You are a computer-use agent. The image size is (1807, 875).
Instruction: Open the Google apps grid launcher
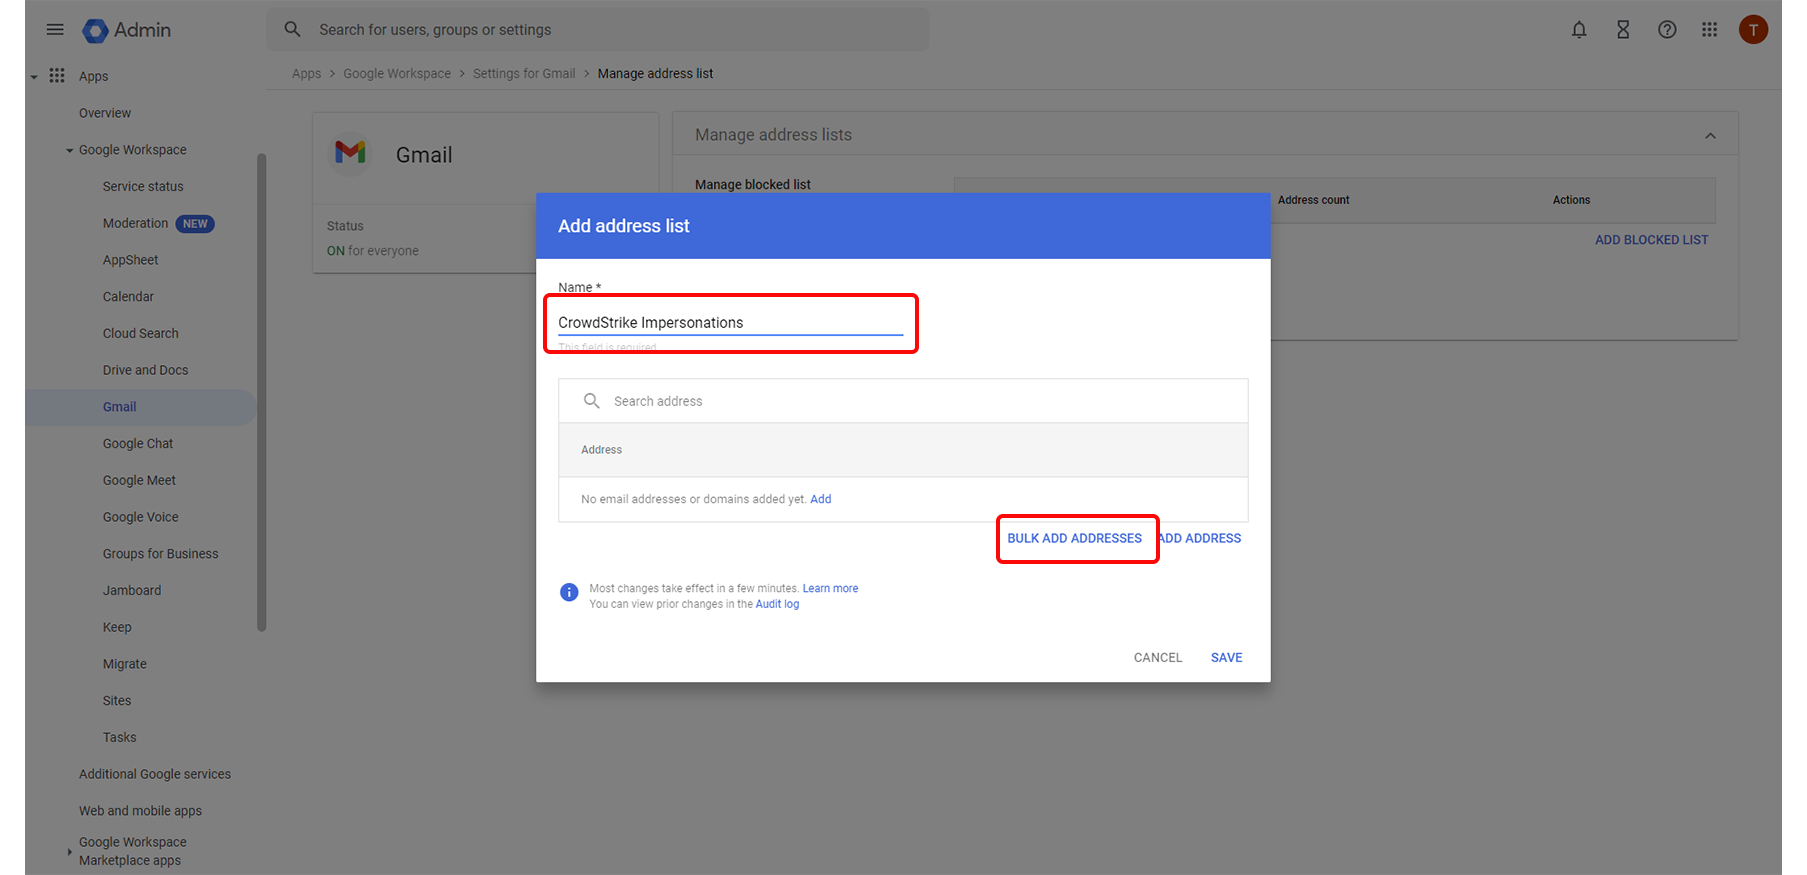coord(1710,30)
